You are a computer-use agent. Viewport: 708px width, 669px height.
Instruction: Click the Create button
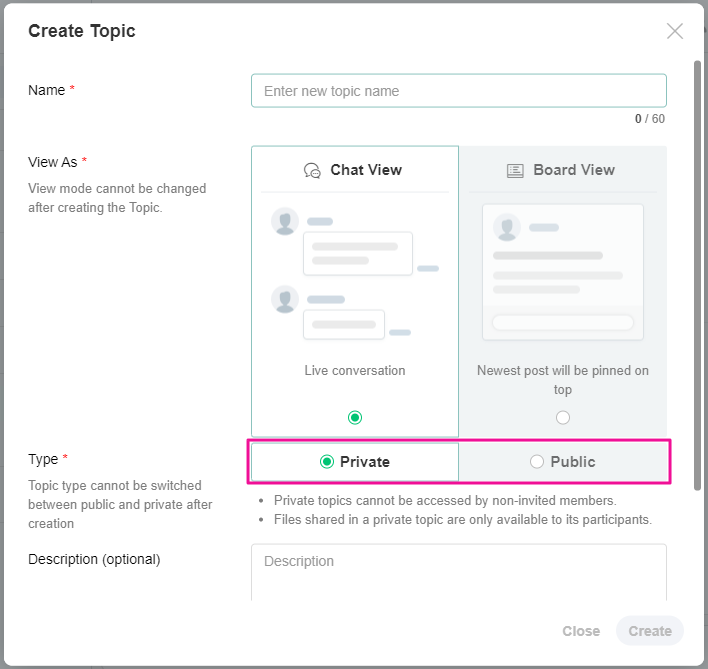coord(650,631)
